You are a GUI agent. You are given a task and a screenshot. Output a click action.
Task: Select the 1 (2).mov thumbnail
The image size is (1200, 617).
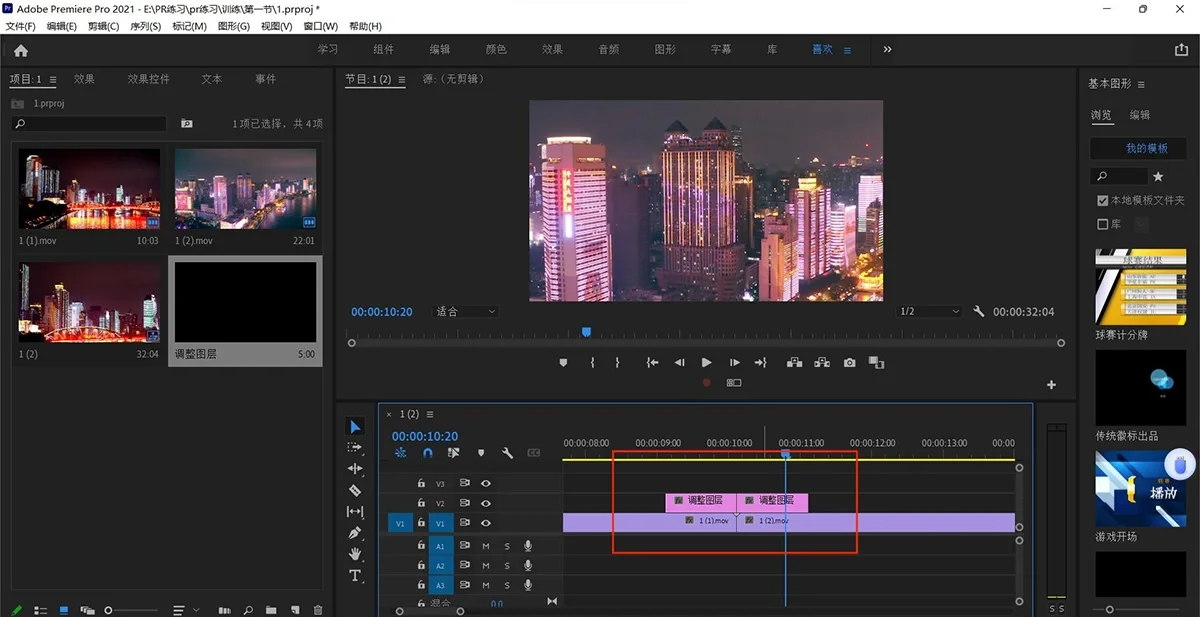click(245, 189)
